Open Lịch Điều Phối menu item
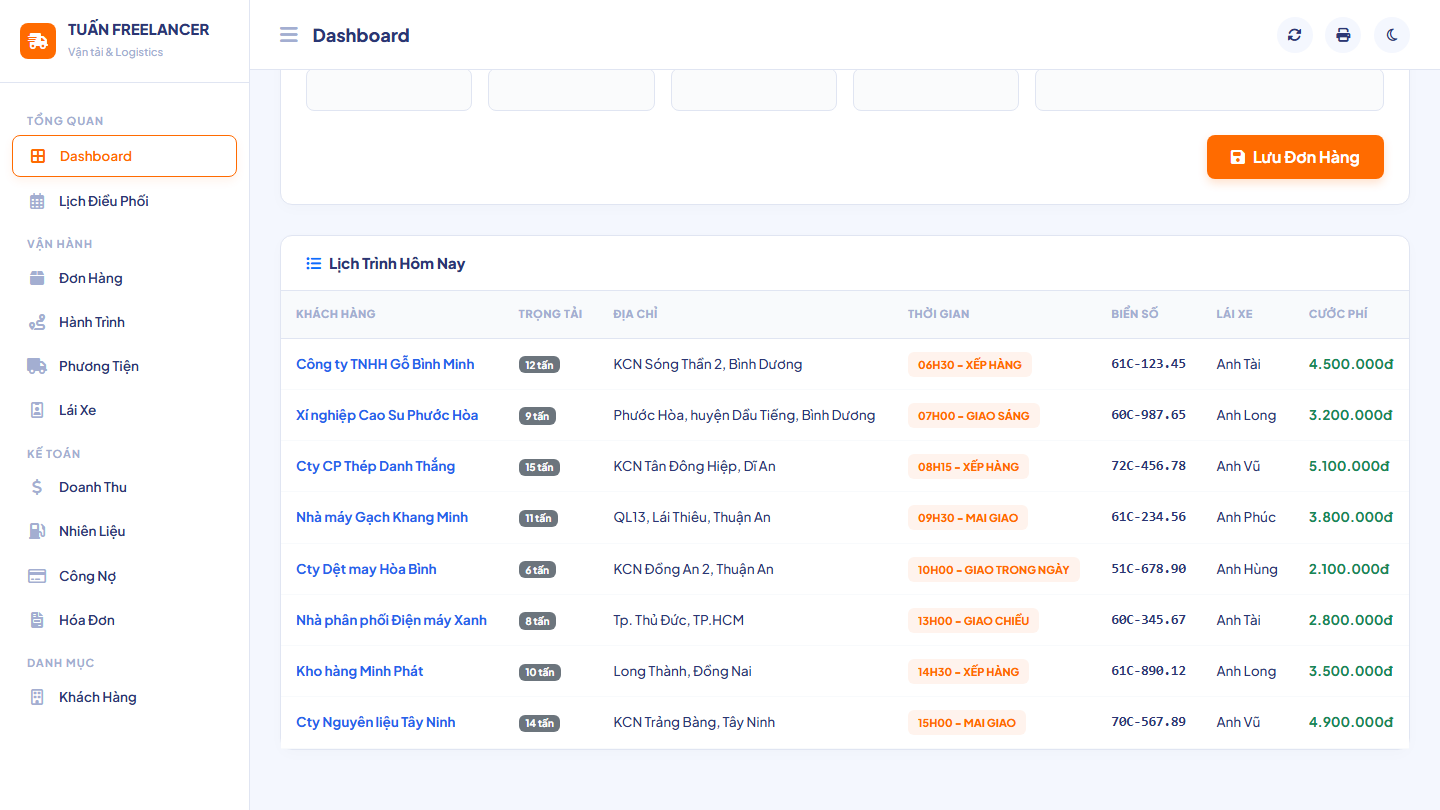Viewport: 1440px width, 810px height. (x=124, y=201)
